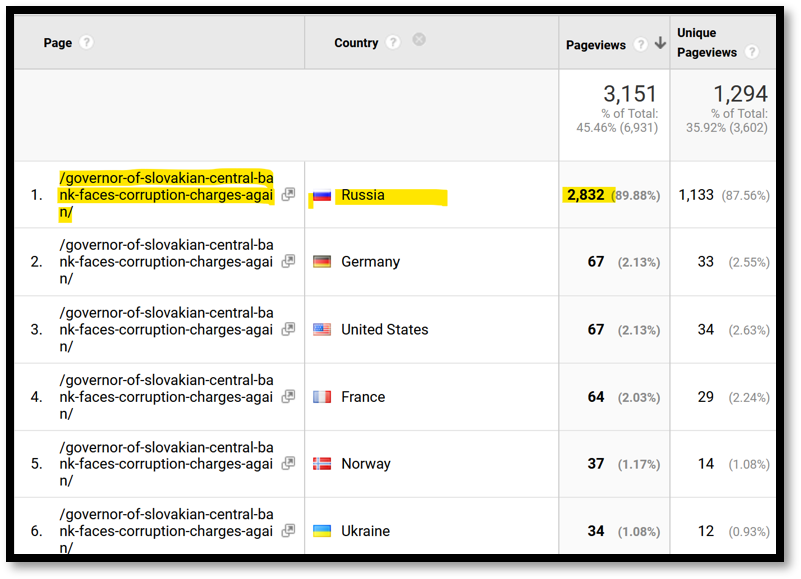Click the Ukraine flag icon
This screenshot has width=801, height=579.
tap(322, 531)
